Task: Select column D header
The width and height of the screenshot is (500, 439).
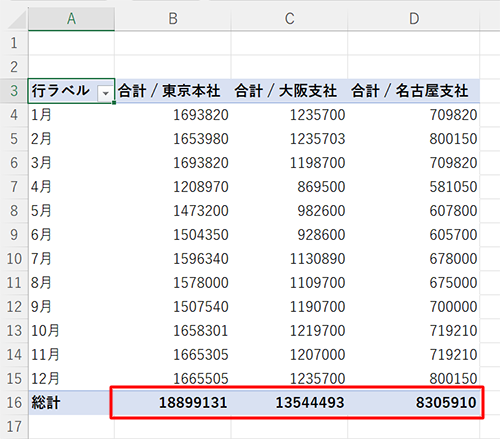Action: click(x=414, y=19)
